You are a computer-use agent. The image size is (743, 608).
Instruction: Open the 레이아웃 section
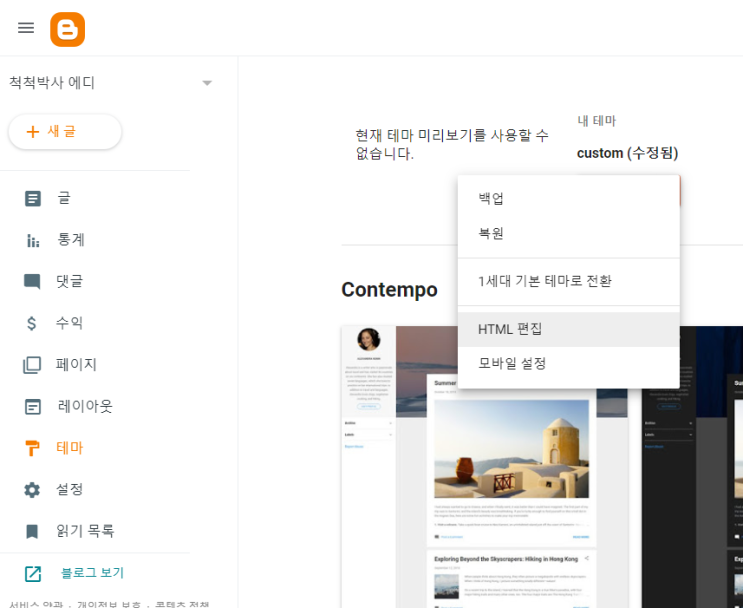click(85, 406)
